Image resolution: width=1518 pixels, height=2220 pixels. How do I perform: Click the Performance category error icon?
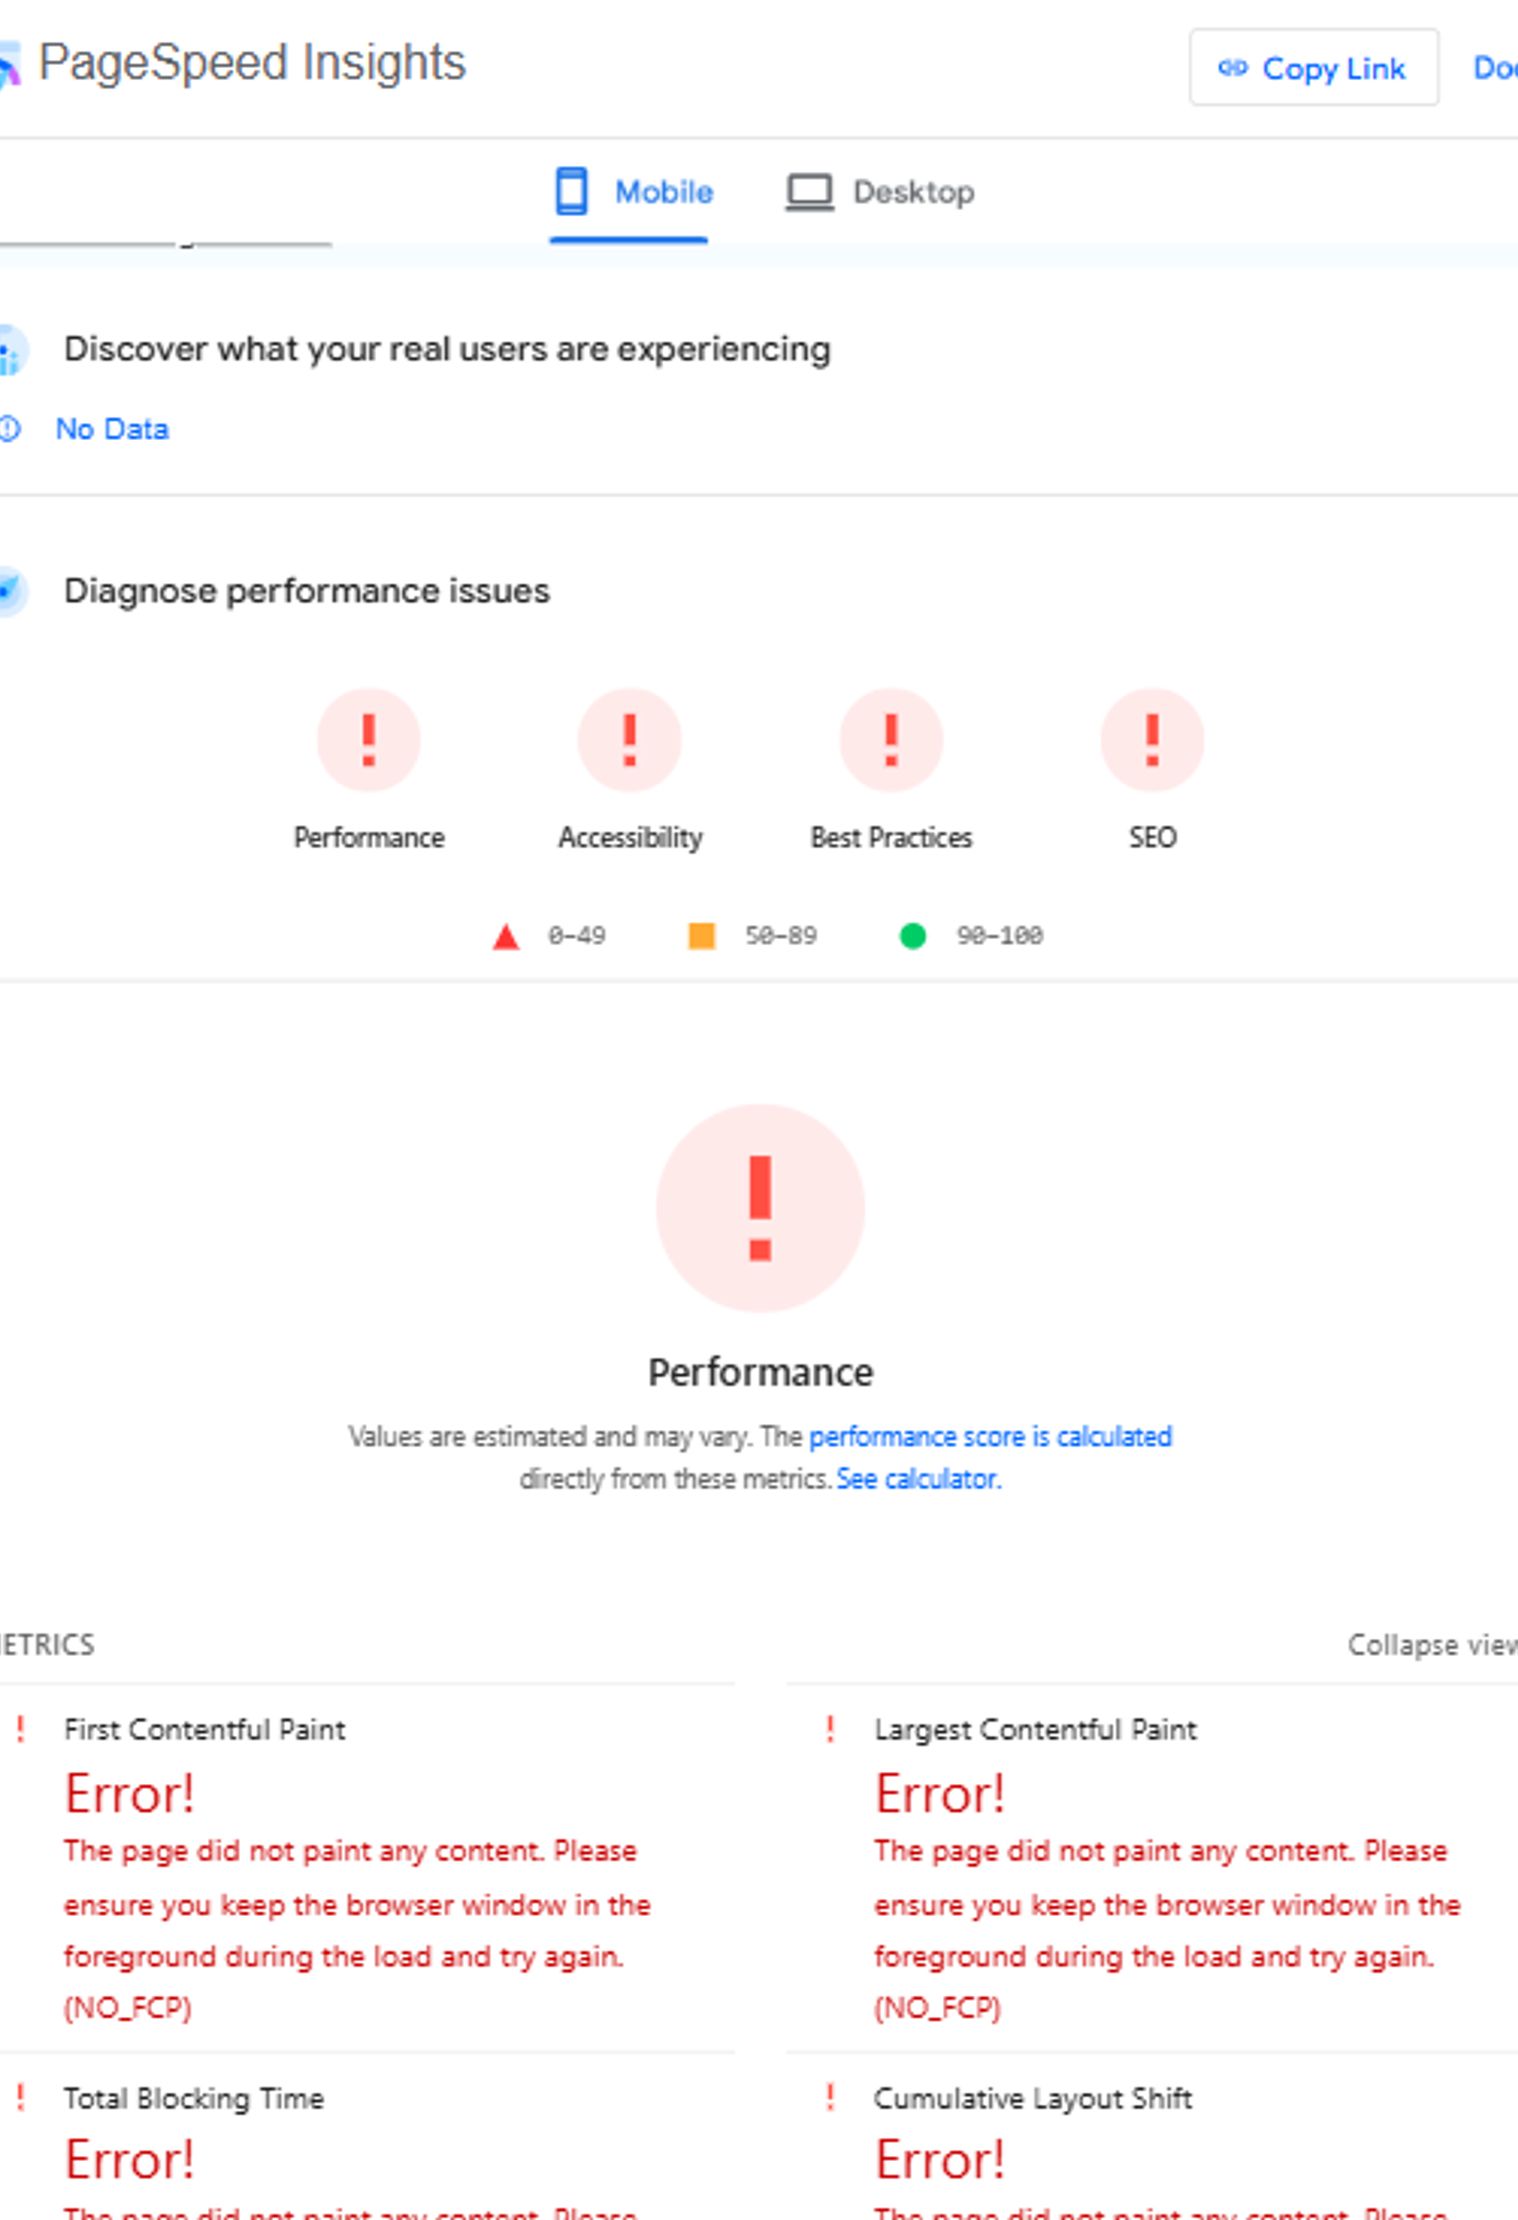pos(369,740)
